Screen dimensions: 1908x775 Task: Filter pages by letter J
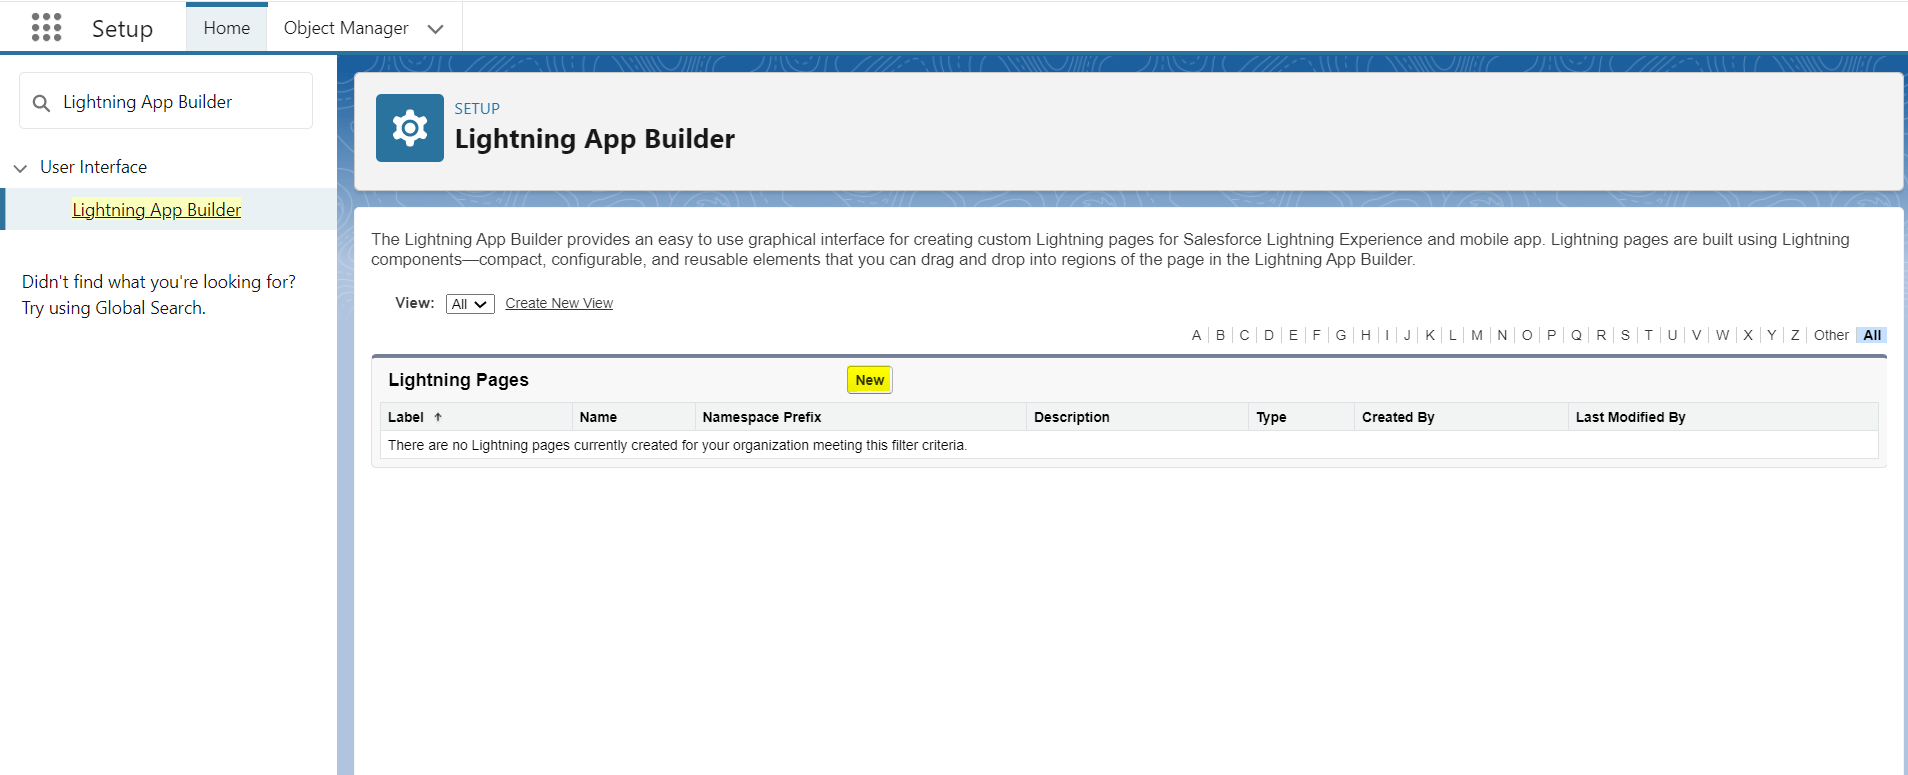coord(1407,335)
